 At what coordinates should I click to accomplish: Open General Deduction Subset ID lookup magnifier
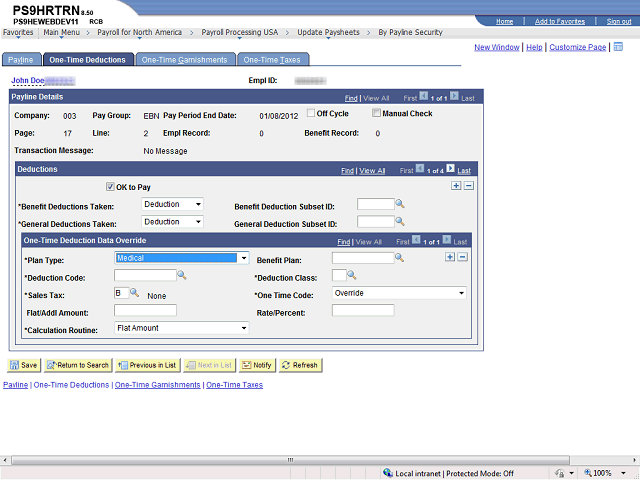pyautogui.click(x=400, y=222)
